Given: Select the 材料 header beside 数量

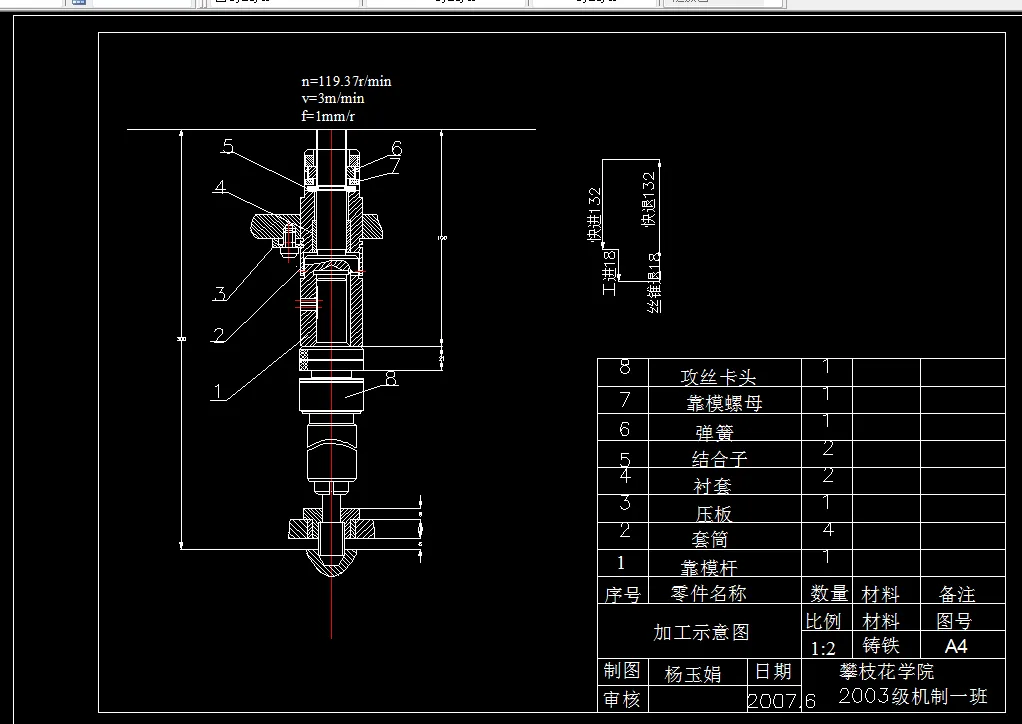Looking at the screenshot, I should [881, 594].
